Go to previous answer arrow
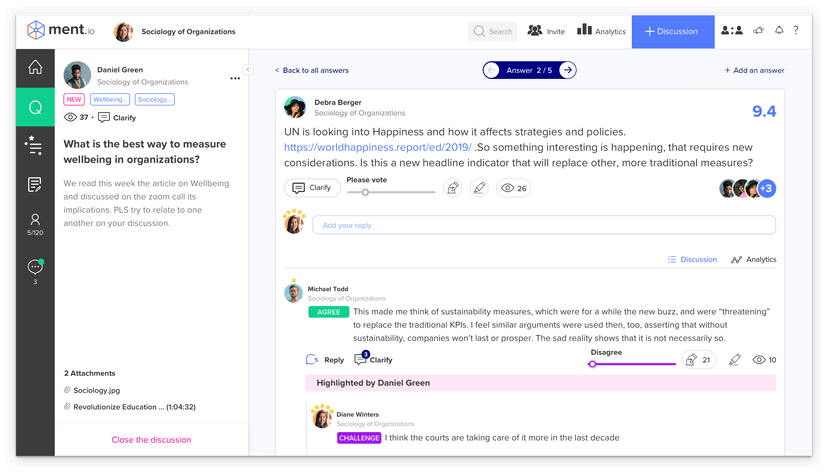This screenshot has width=828, height=474. coord(492,70)
